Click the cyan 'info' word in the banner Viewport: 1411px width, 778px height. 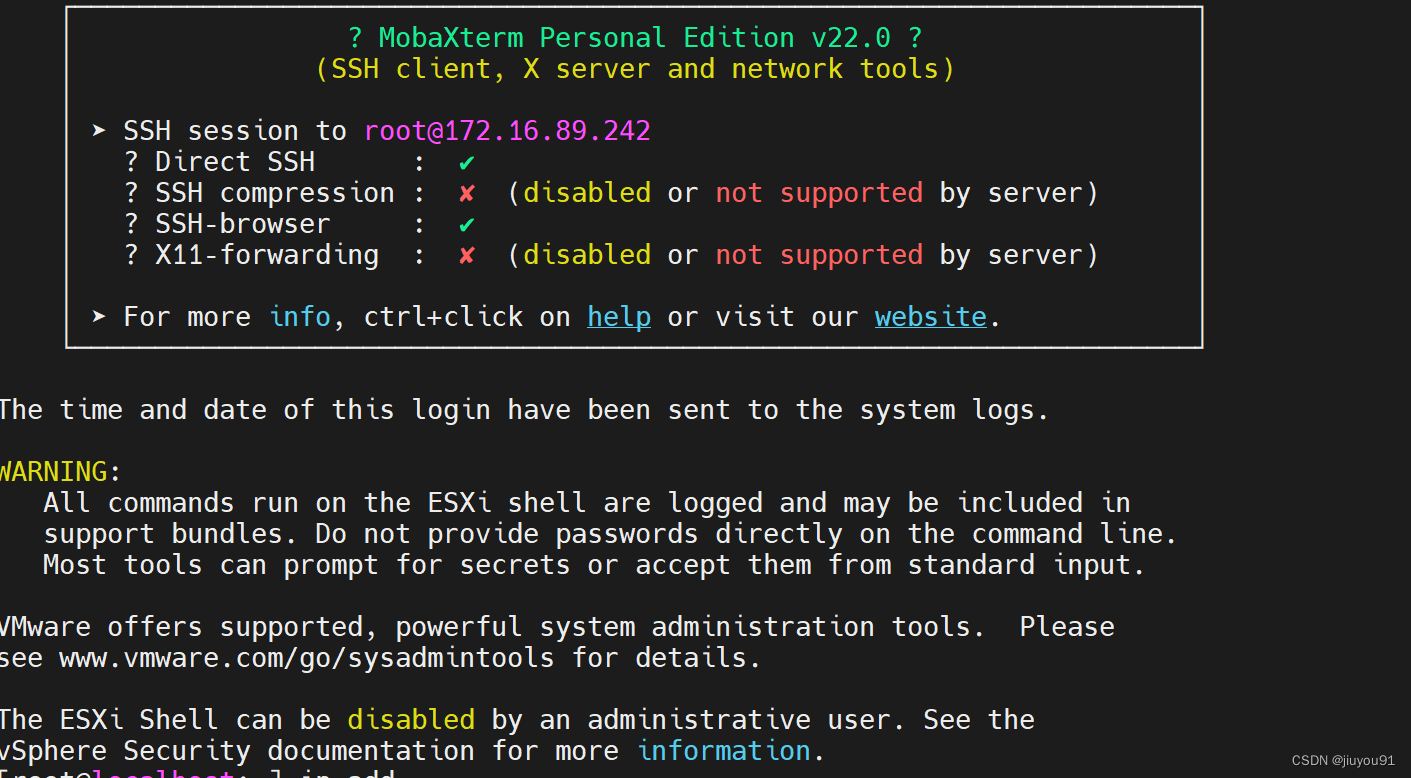[x=300, y=317]
